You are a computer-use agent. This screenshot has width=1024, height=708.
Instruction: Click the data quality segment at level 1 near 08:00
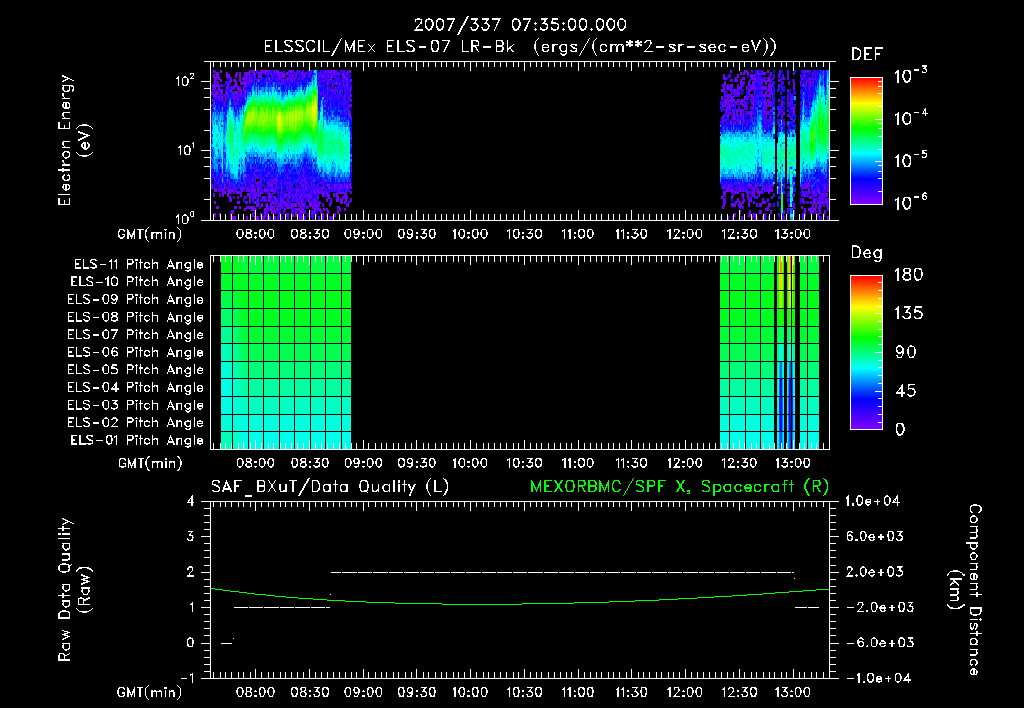(282, 607)
